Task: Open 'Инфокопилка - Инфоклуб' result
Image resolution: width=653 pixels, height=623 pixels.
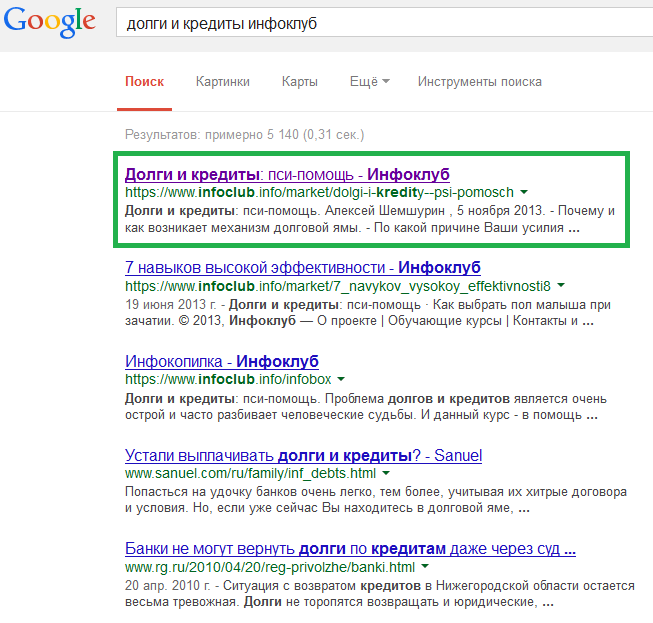Action: point(222,361)
